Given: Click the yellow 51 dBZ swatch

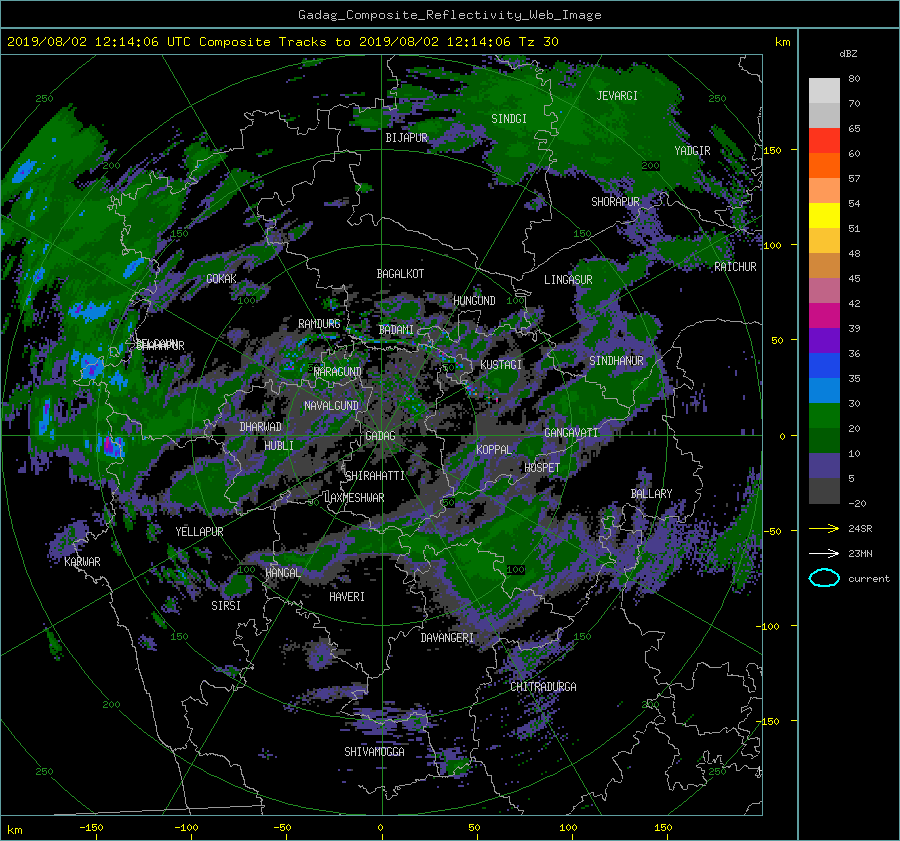Looking at the screenshot, I should [x=824, y=216].
